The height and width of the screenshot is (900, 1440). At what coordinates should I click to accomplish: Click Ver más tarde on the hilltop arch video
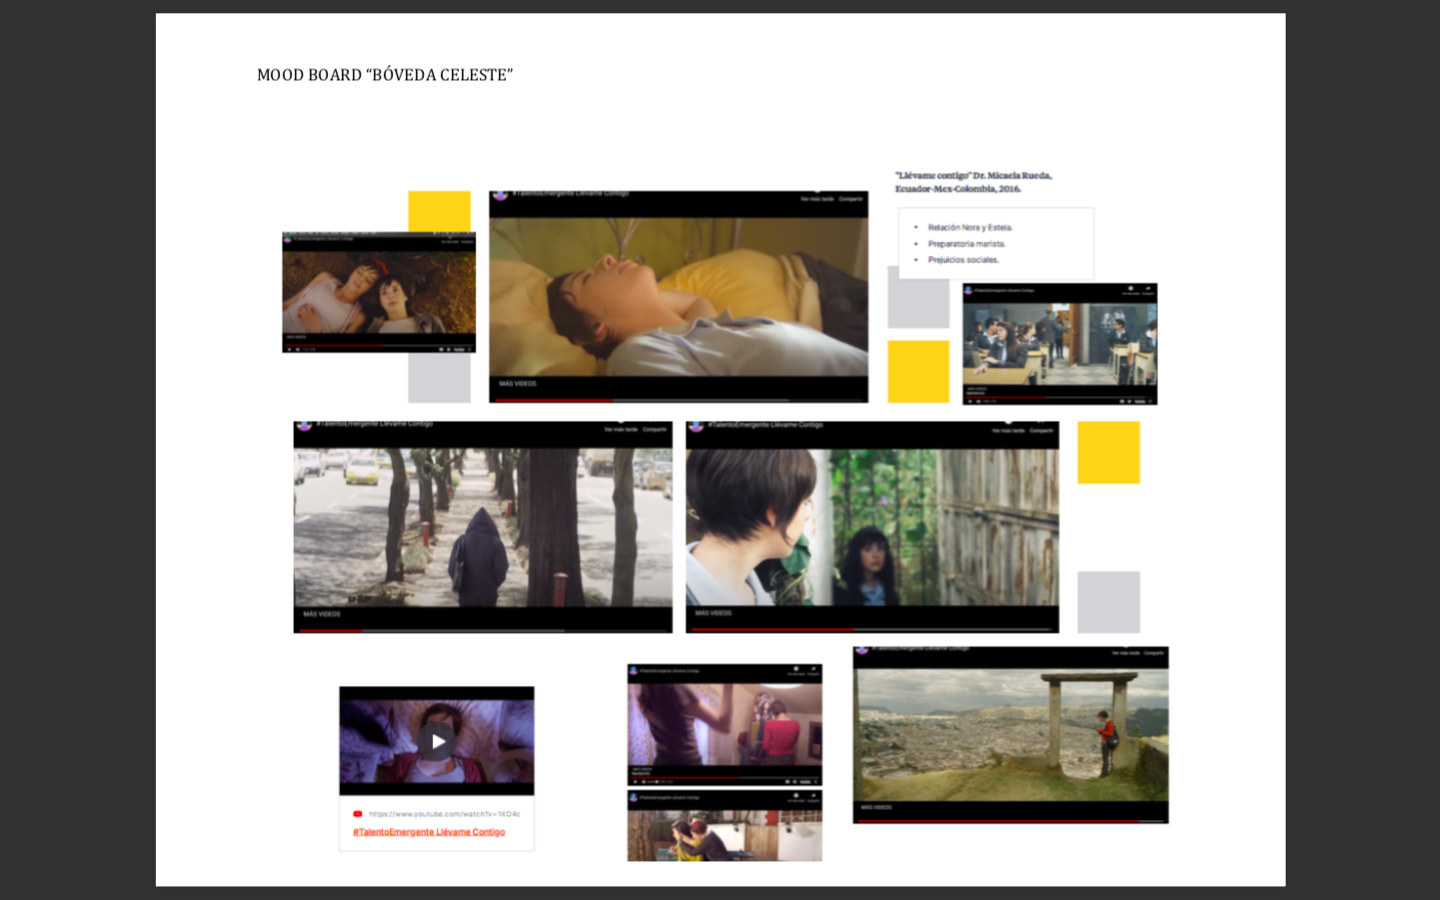[1126, 653]
